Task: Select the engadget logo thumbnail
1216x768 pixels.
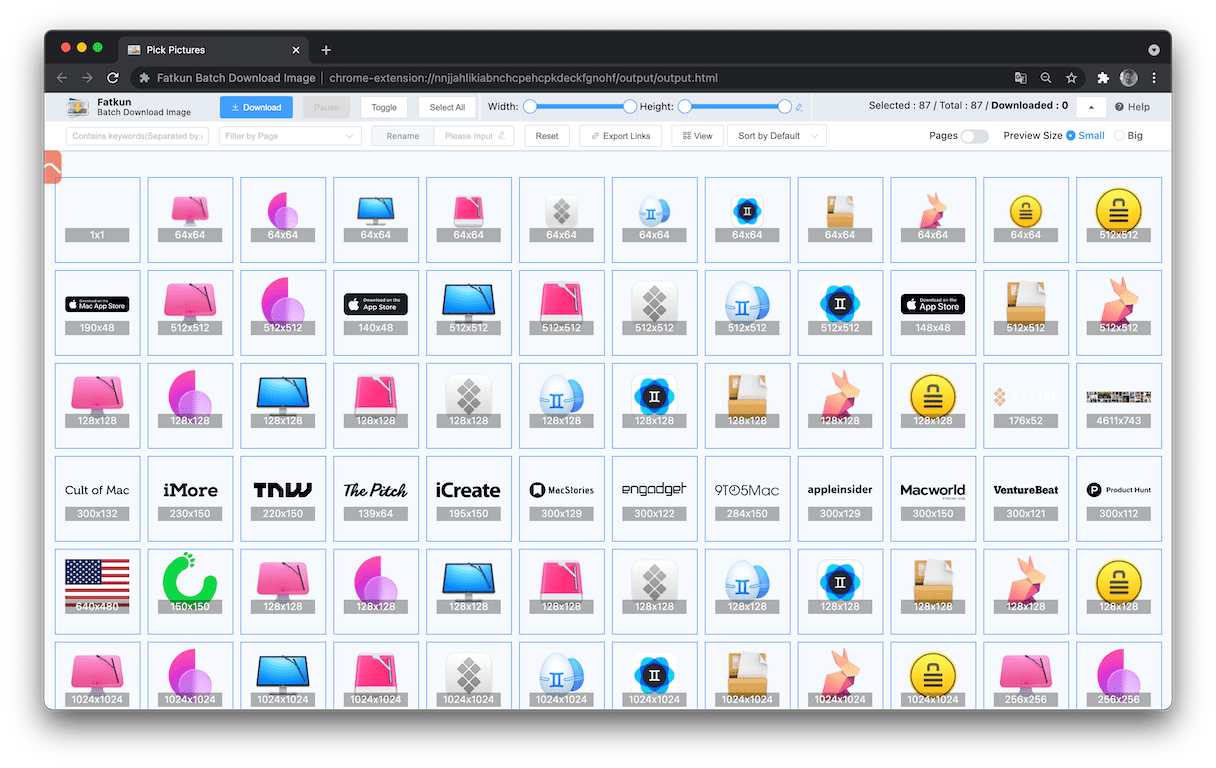Action: [654, 499]
